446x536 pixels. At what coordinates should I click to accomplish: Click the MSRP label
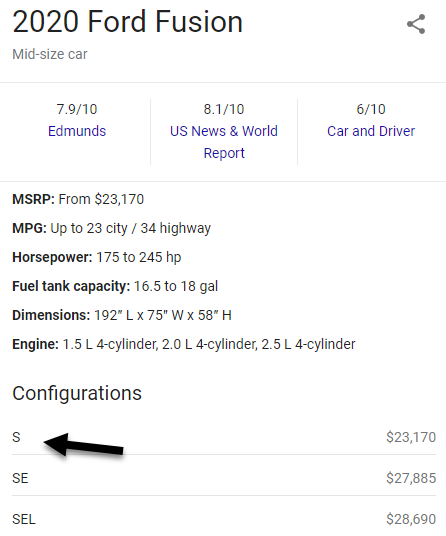pos(33,199)
